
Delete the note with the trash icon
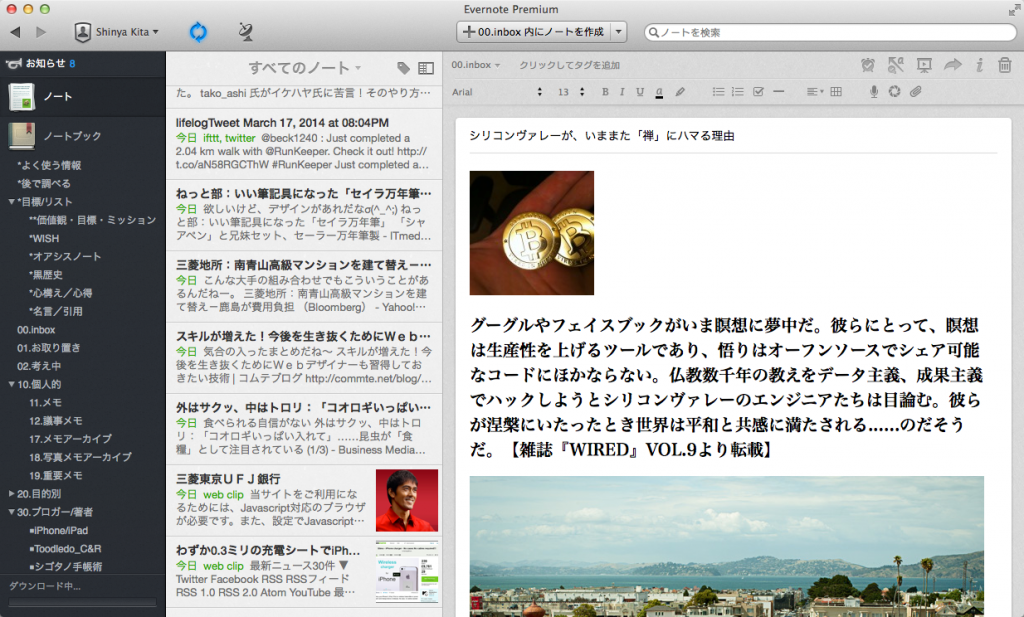pyautogui.click(x=1005, y=65)
